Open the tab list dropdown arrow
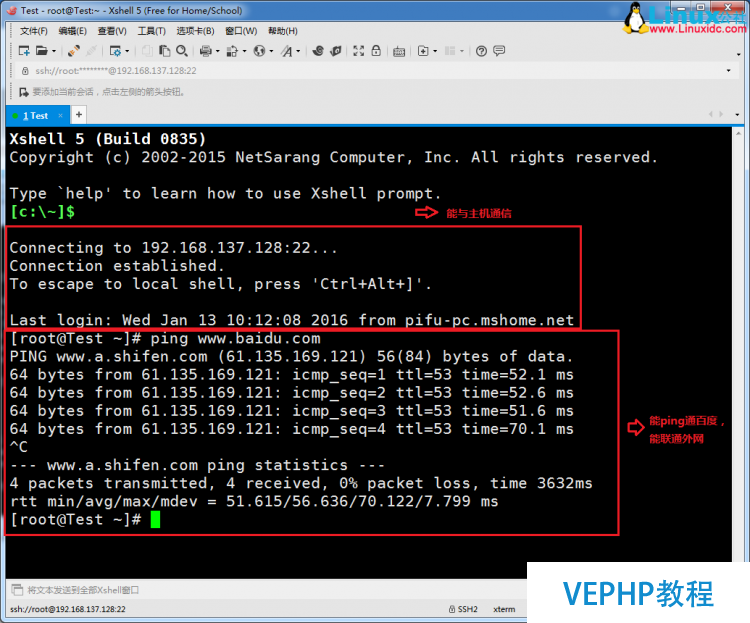This screenshot has height=623, width=750. click(x=737, y=115)
